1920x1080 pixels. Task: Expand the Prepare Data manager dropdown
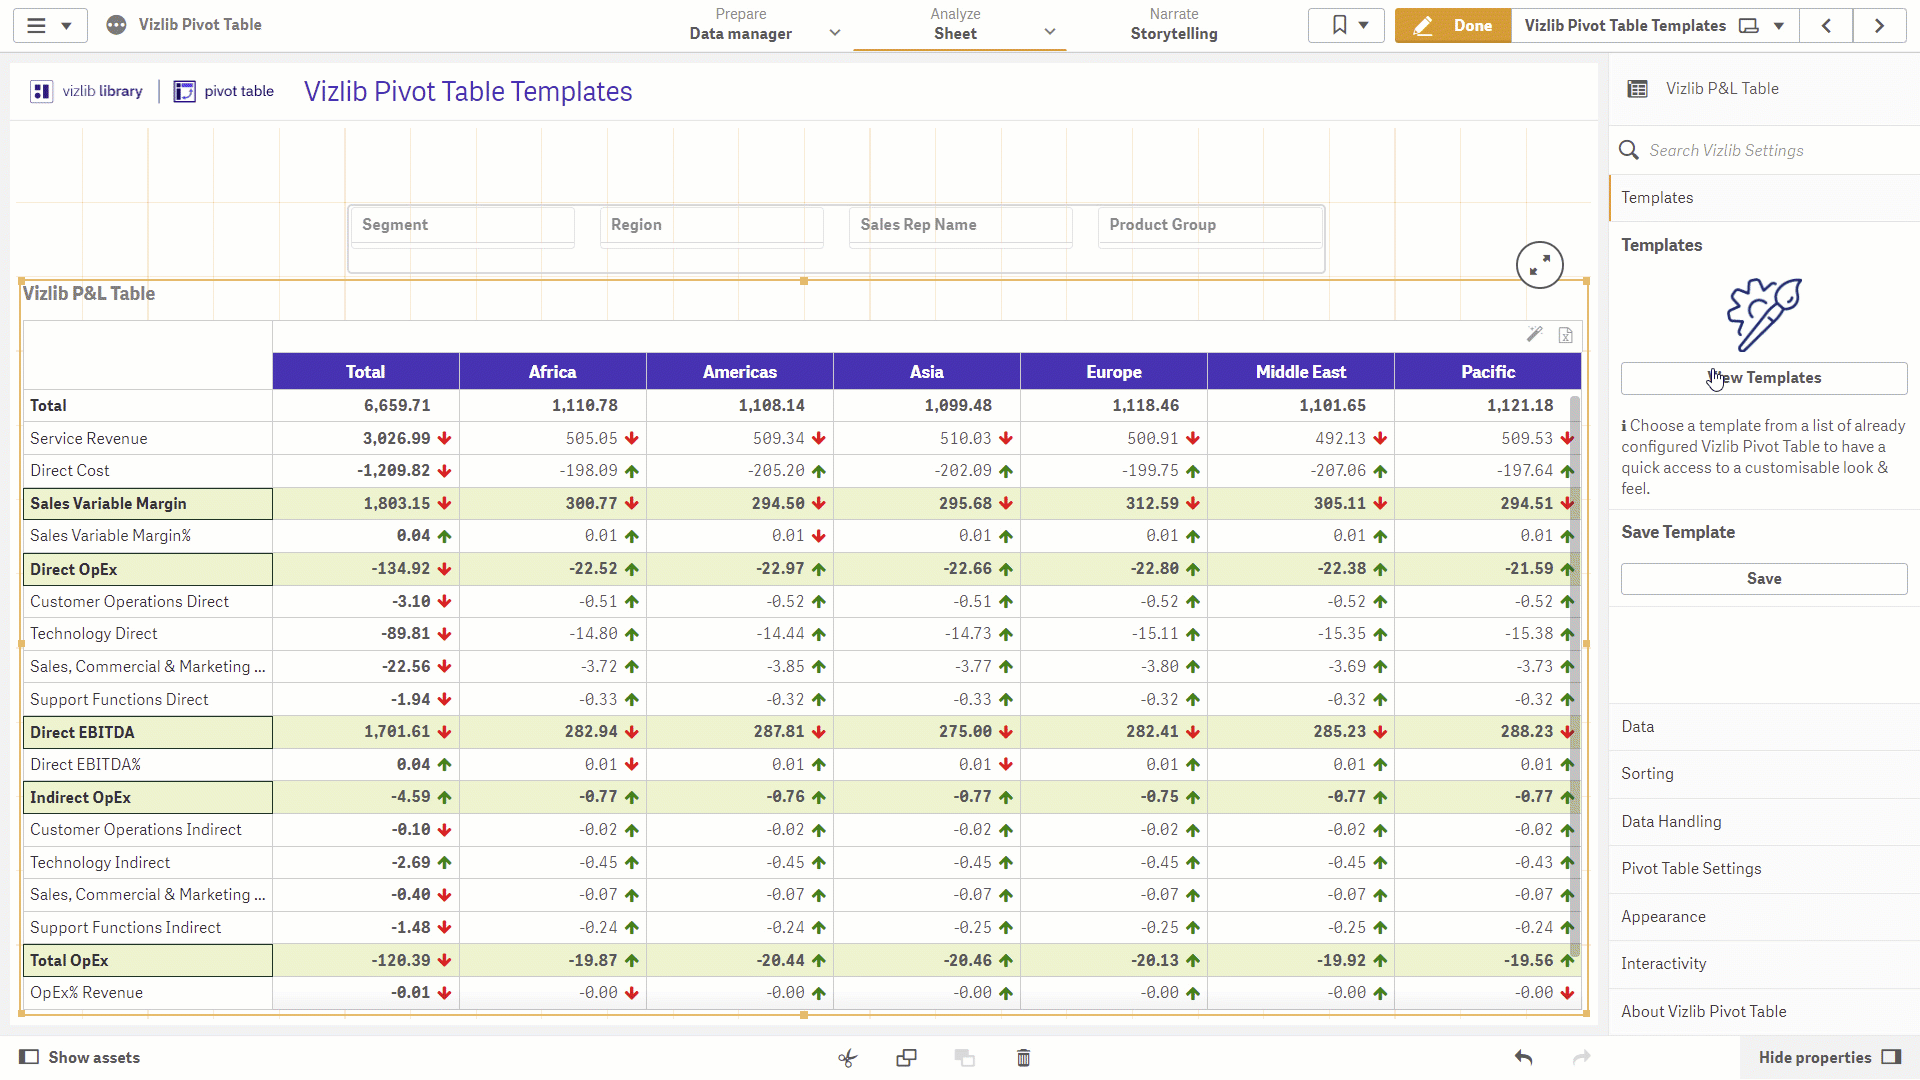click(835, 33)
